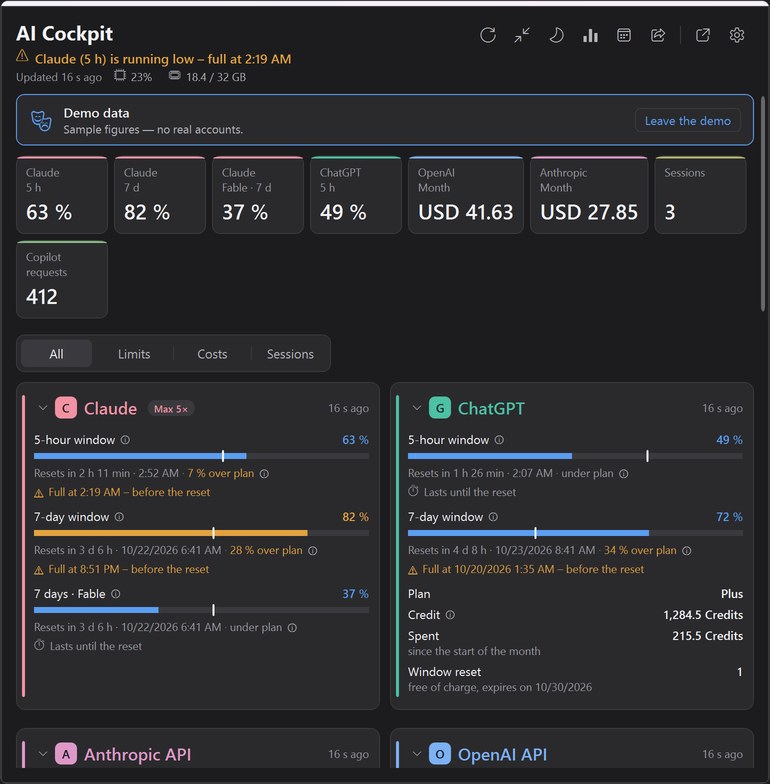Click info icon next to ChatGPT 5-hour window
Screen dimensions: 770x784
499,440
